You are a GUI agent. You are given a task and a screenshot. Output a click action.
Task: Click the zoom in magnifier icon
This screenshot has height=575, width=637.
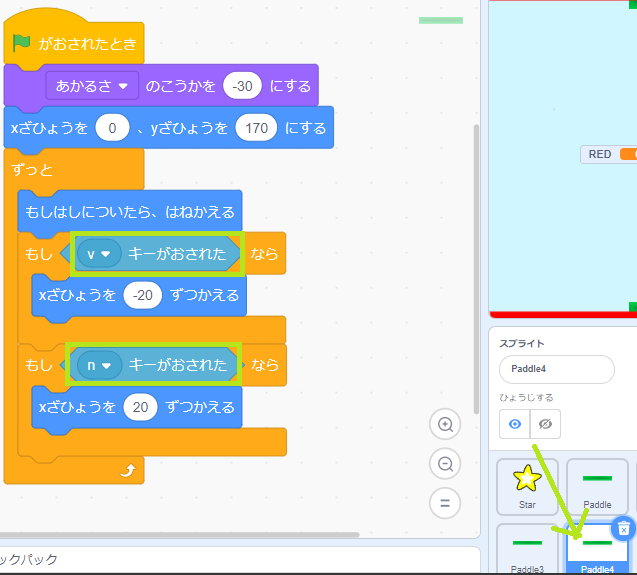[445, 424]
